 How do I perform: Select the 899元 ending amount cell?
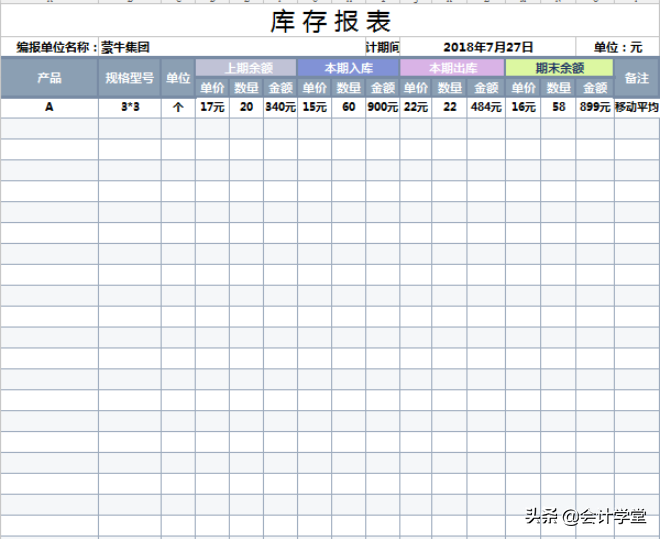pyautogui.click(x=595, y=107)
